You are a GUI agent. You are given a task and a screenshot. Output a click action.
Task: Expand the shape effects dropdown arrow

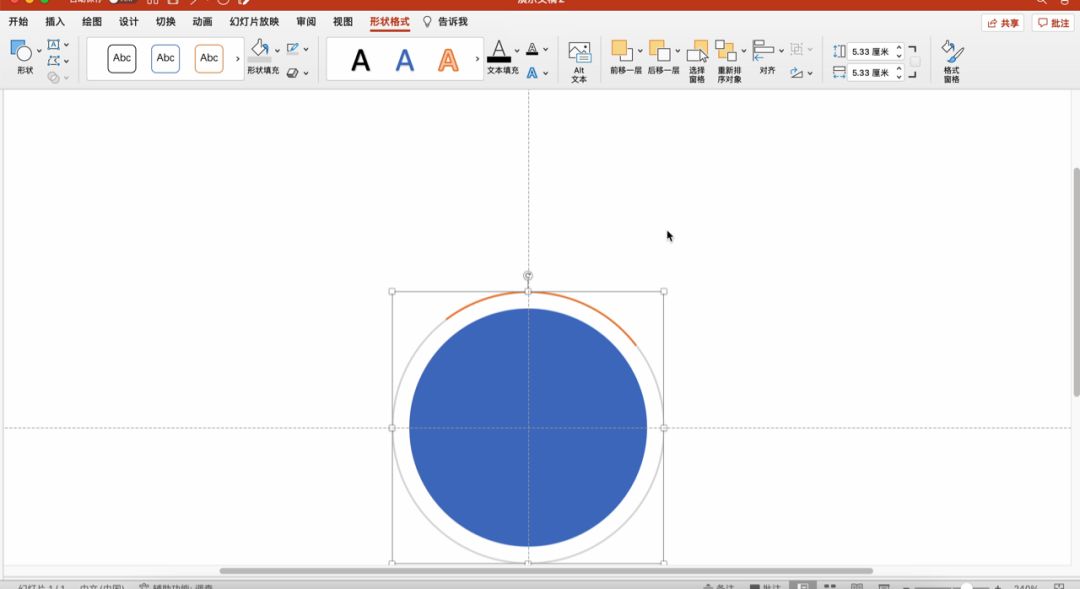pyautogui.click(x=306, y=73)
